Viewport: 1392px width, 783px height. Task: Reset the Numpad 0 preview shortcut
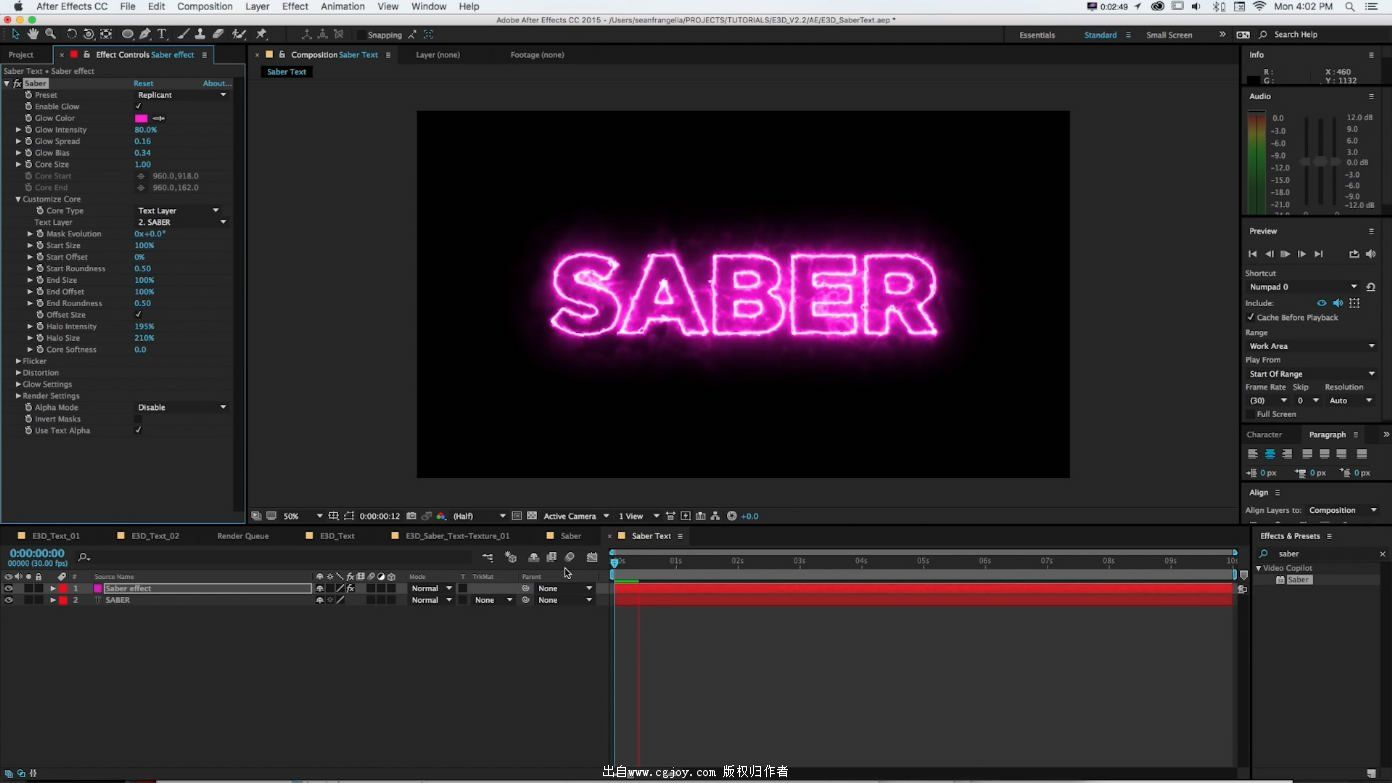point(1371,287)
